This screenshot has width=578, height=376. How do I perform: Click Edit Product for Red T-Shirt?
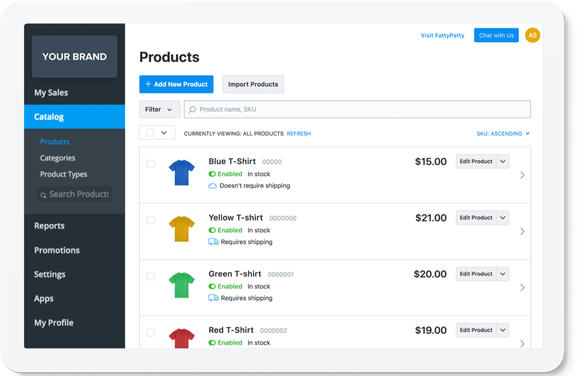click(476, 330)
